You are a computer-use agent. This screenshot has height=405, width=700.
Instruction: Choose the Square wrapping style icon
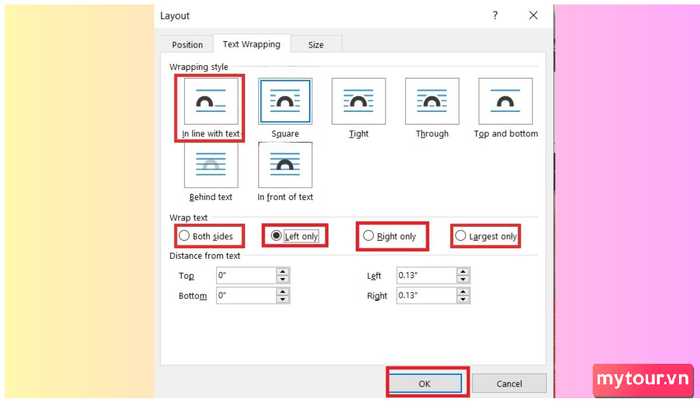[285, 101]
